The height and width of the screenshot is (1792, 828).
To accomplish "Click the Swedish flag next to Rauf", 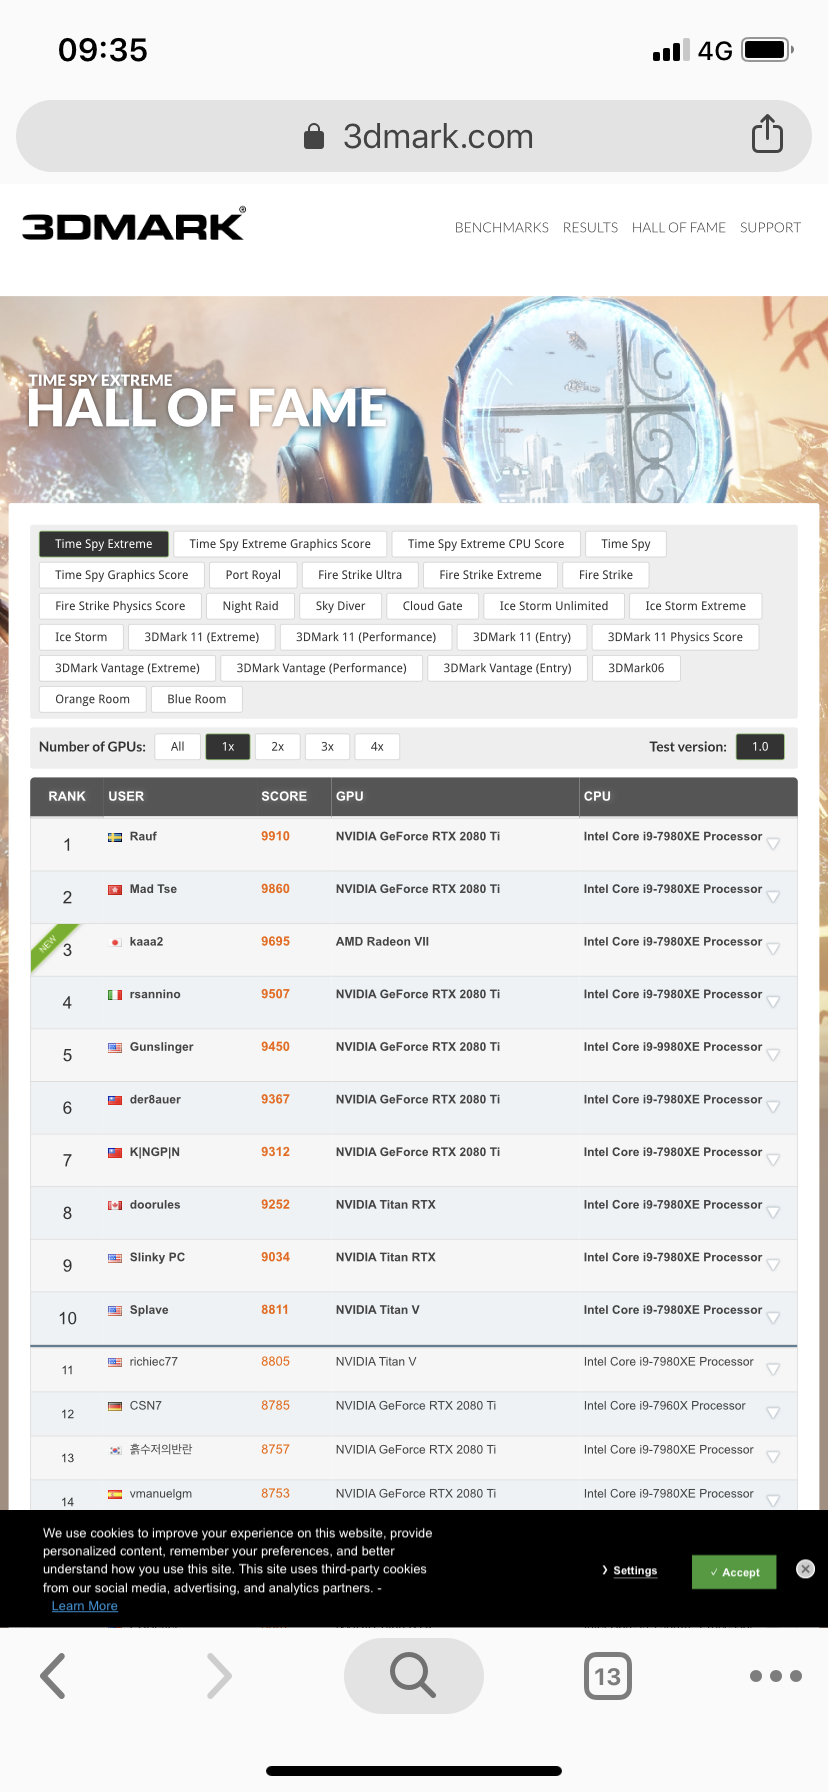I will (x=115, y=837).
